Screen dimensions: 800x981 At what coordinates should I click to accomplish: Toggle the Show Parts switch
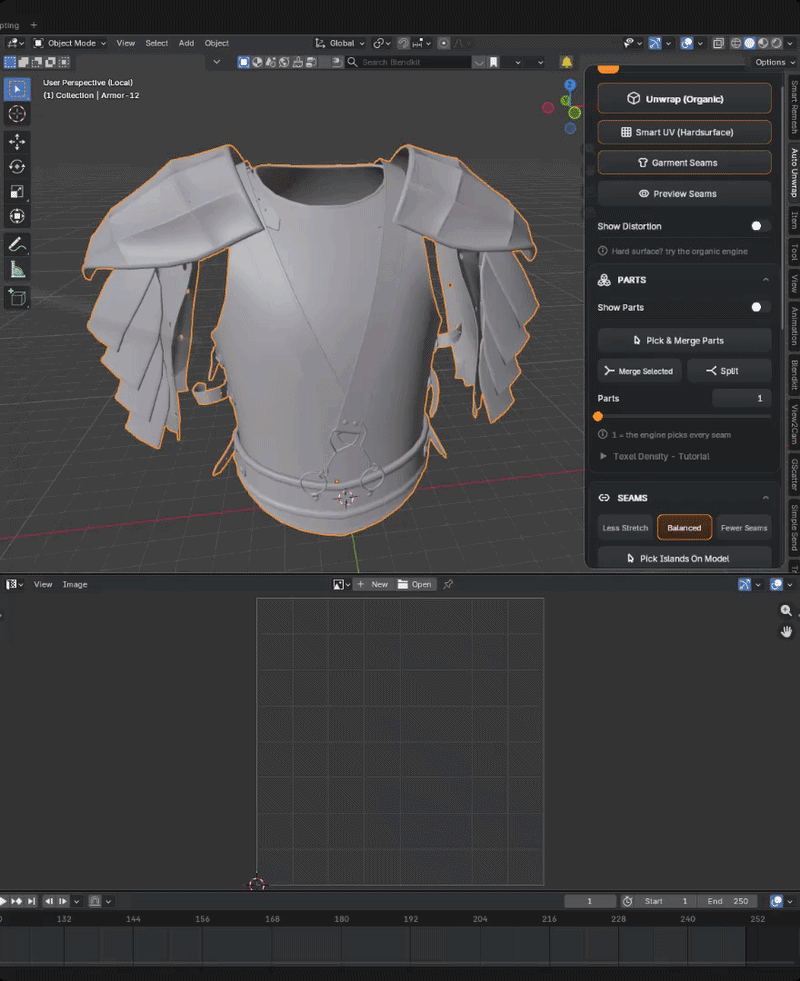[x=759, y=307]
